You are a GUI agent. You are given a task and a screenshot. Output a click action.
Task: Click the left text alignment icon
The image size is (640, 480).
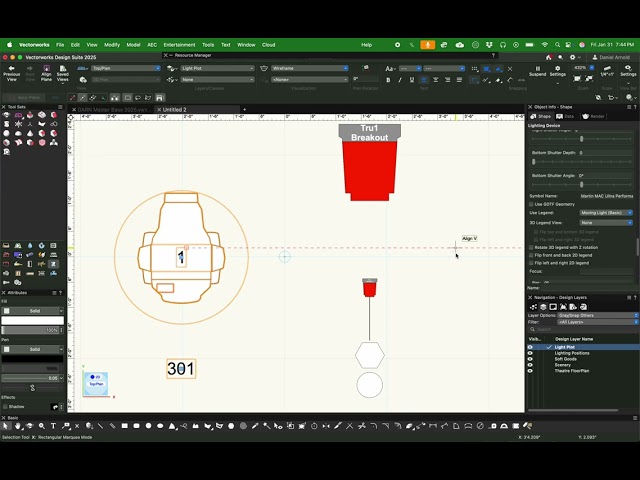point(424,80)
